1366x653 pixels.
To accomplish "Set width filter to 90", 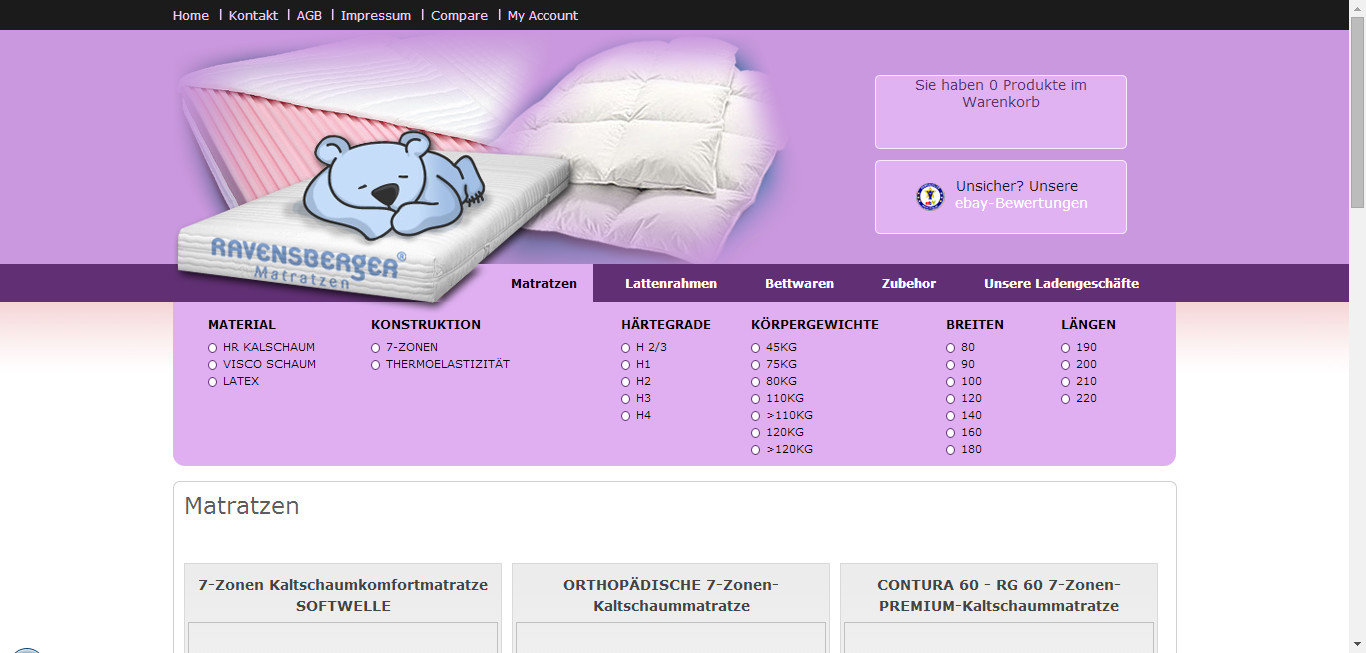I will click(x=950, y=365).
